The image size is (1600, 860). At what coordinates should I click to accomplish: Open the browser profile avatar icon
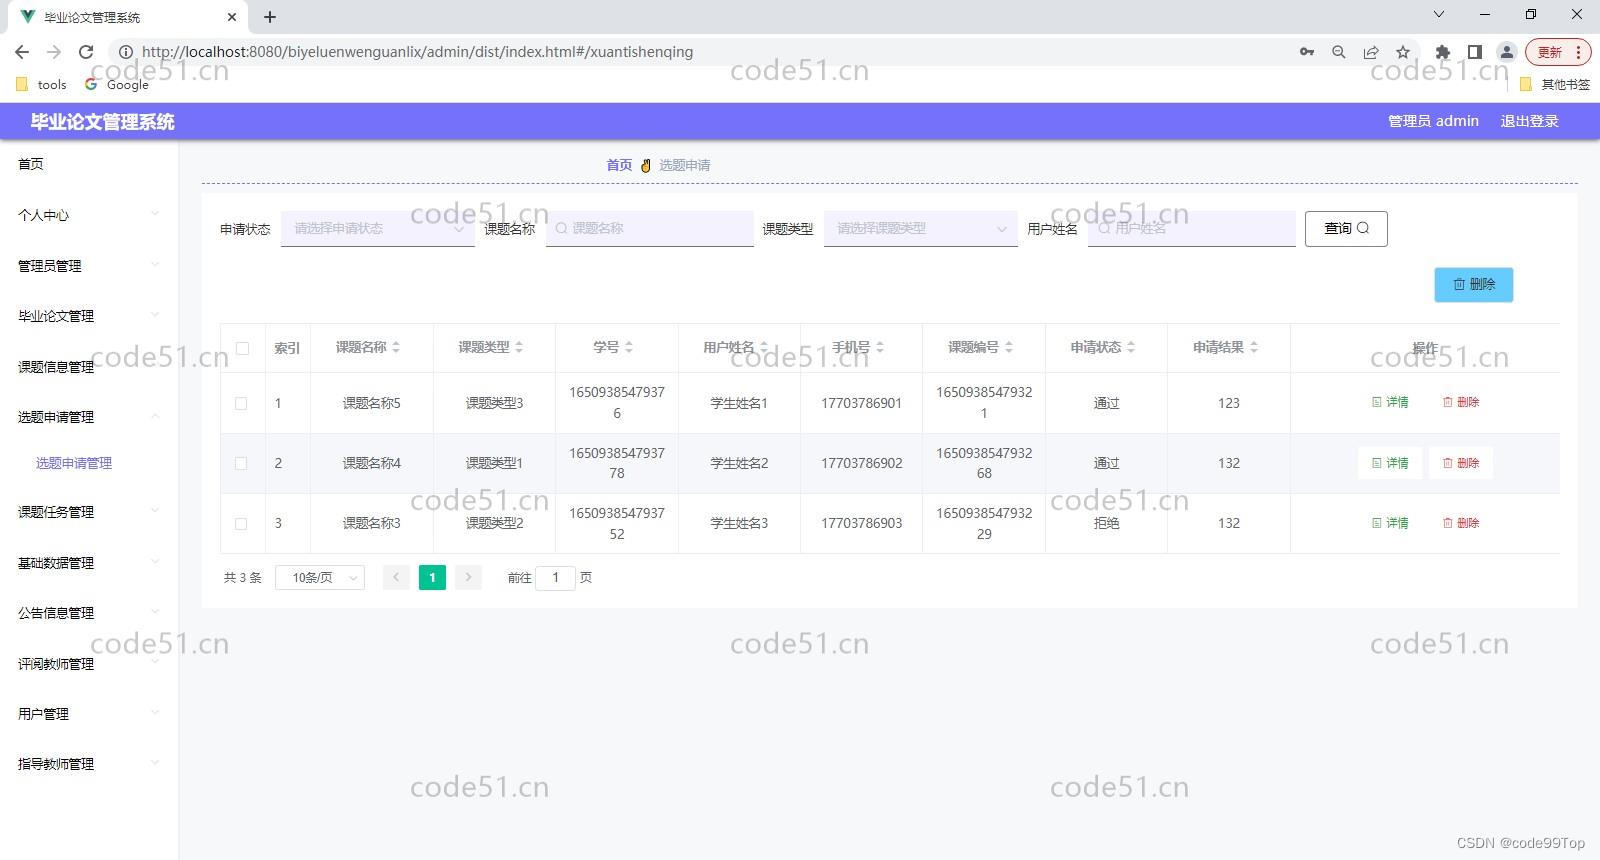coord(1506,52)
